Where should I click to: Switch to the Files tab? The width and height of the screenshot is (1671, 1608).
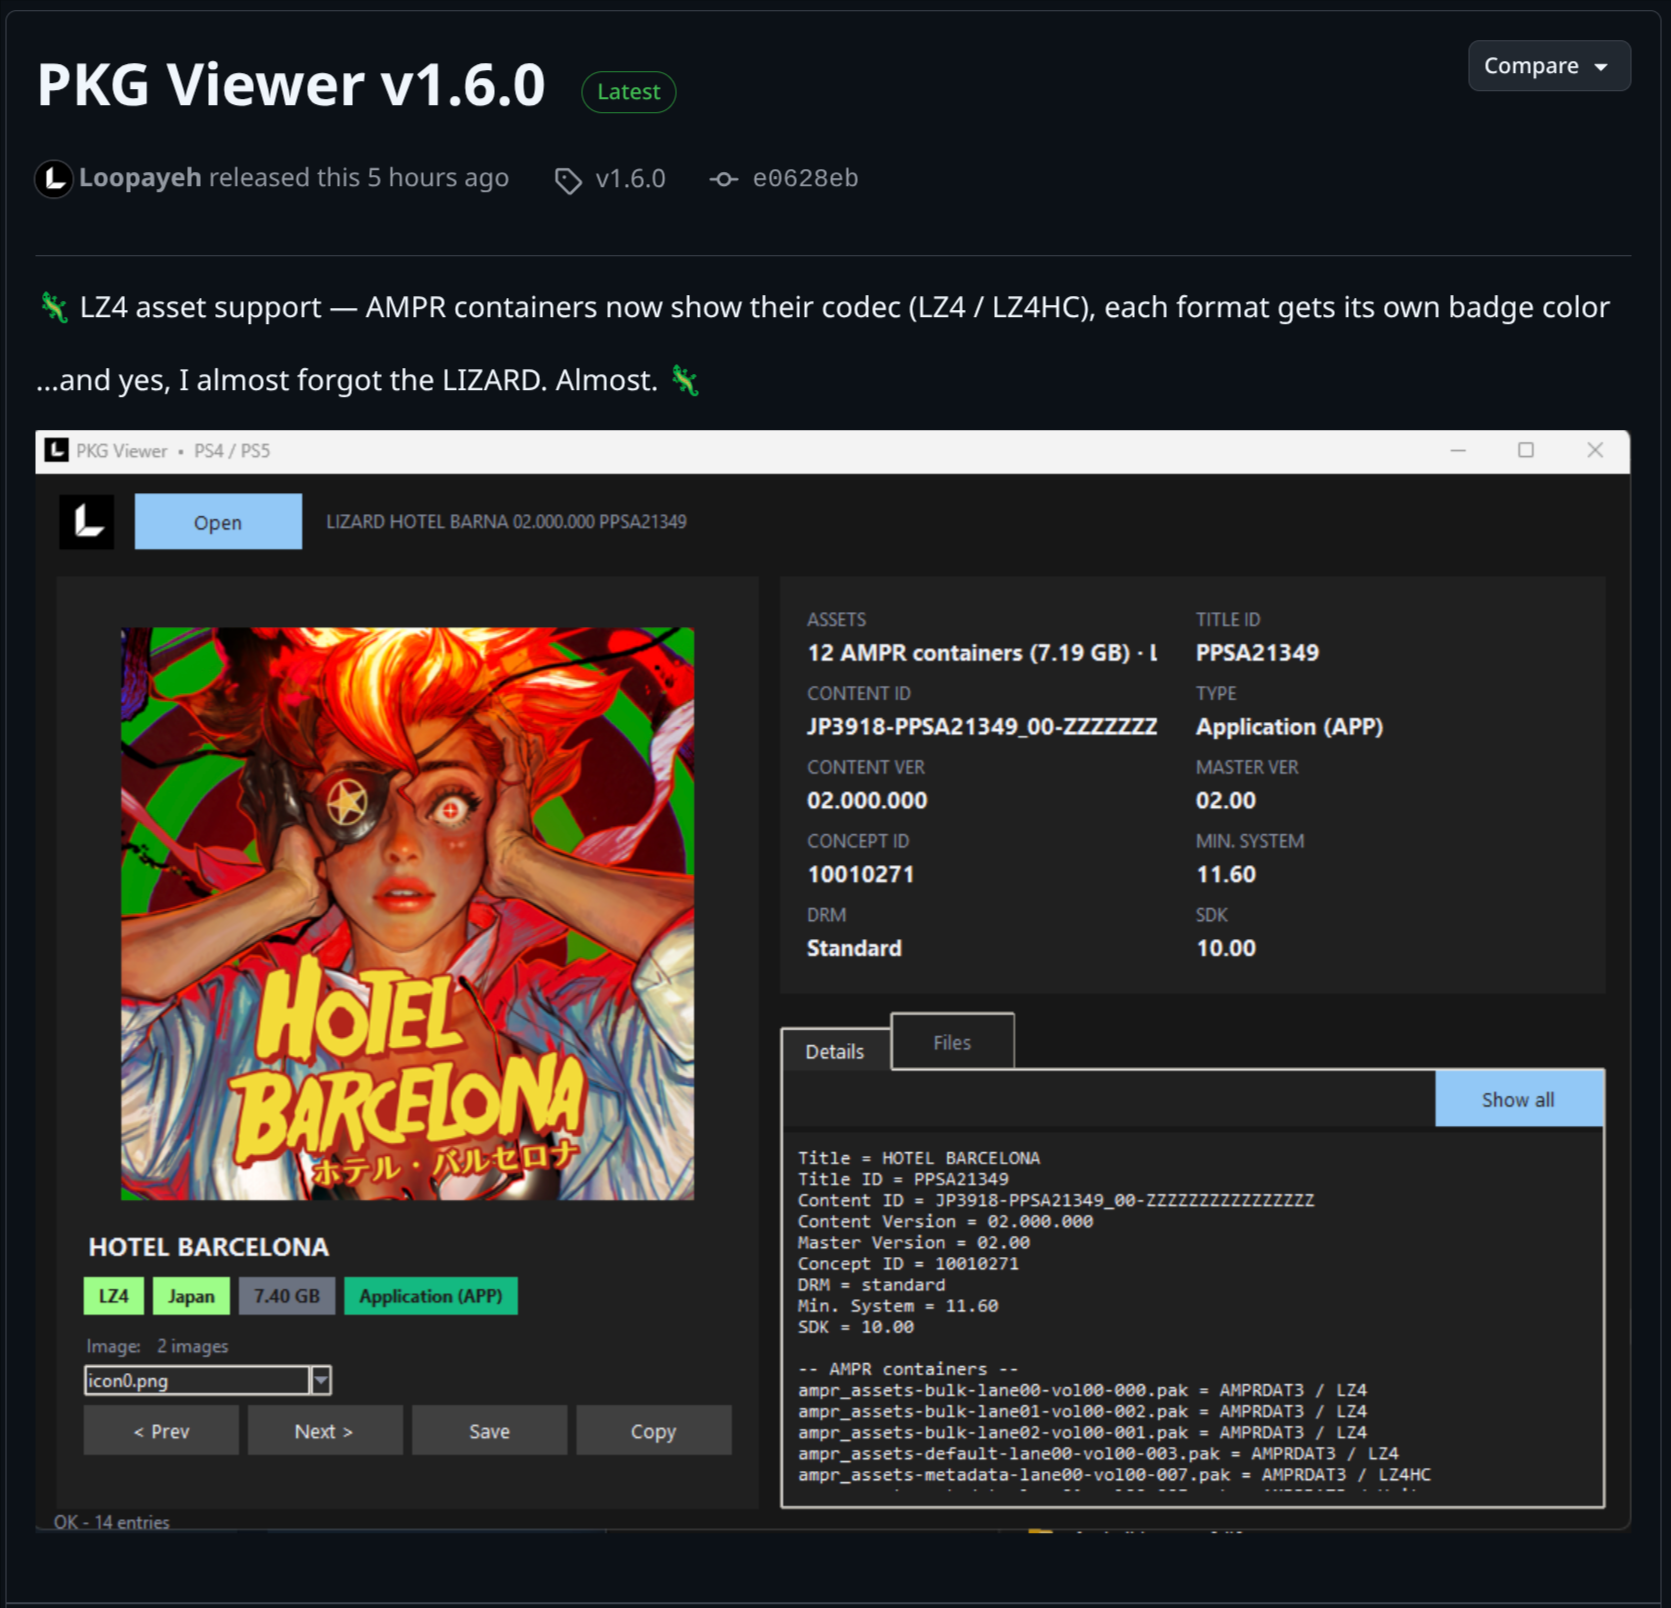coord(952,1042)
